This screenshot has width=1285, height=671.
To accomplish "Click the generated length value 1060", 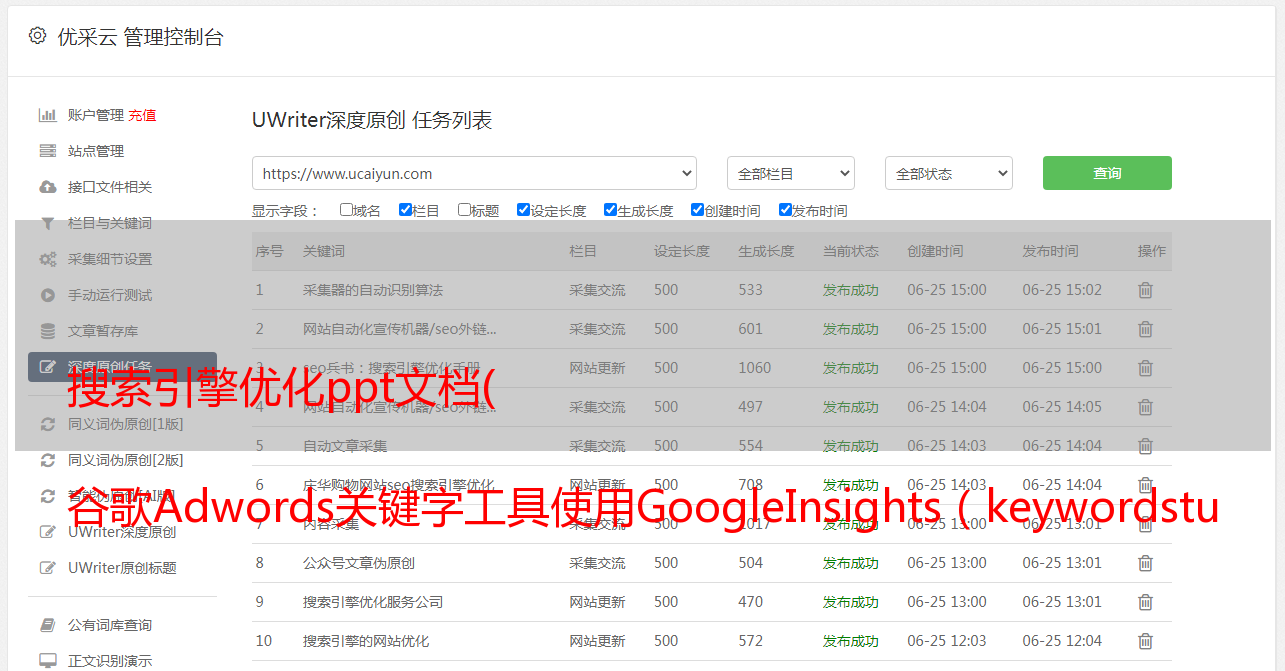I will tap(755, 368).
